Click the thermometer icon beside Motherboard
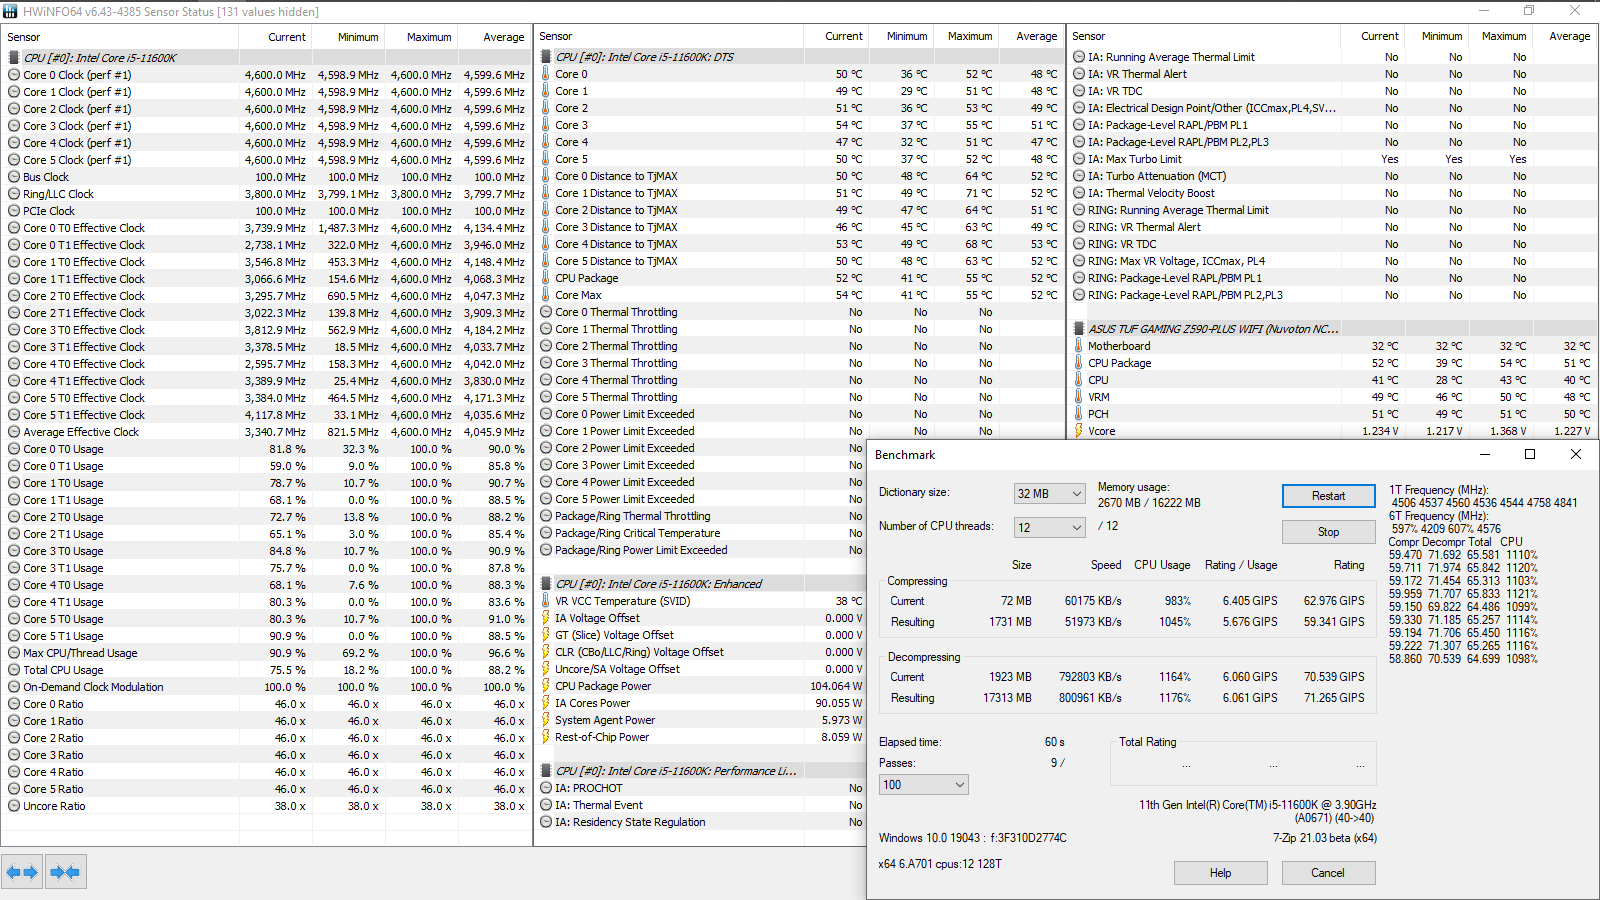Viewport: 1600px width, 900px height. point(1079,346)
